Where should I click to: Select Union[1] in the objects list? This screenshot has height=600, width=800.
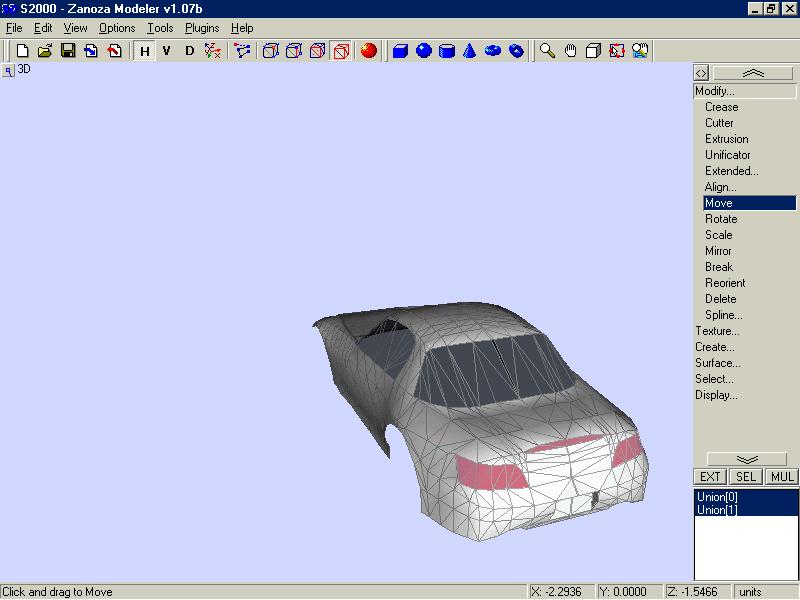717,510
